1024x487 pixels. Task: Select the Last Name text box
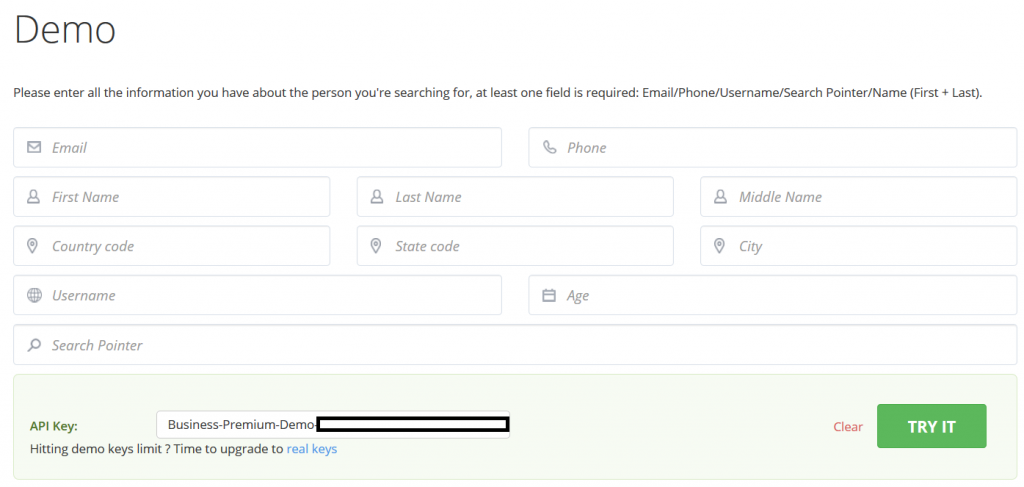tap(515, 197)
